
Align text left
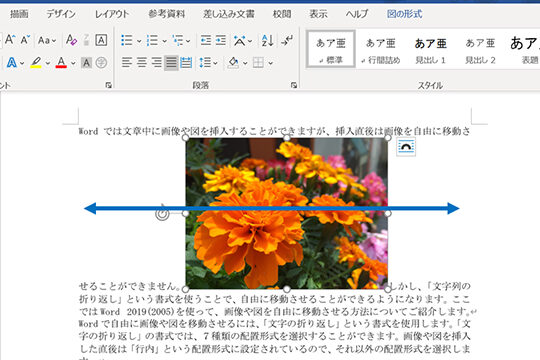point(127,63)
